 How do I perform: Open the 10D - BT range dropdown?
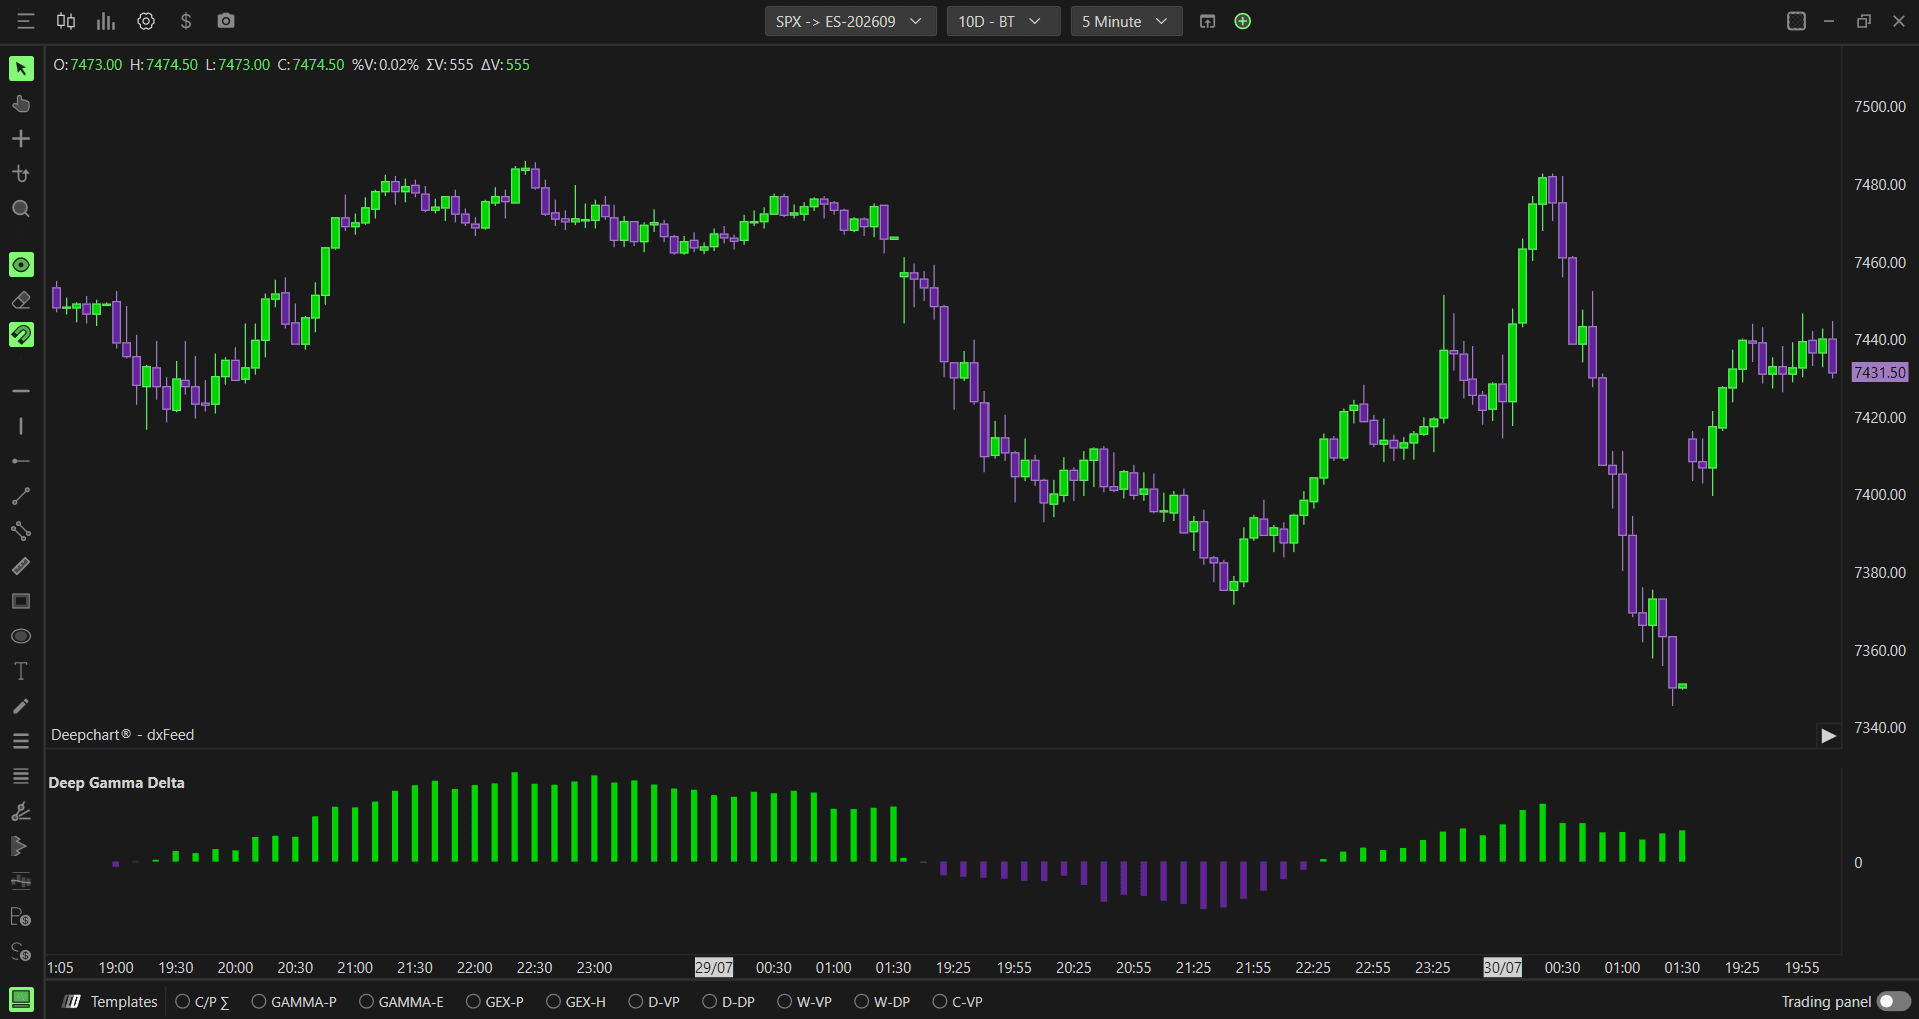[x=1003, y=21]
